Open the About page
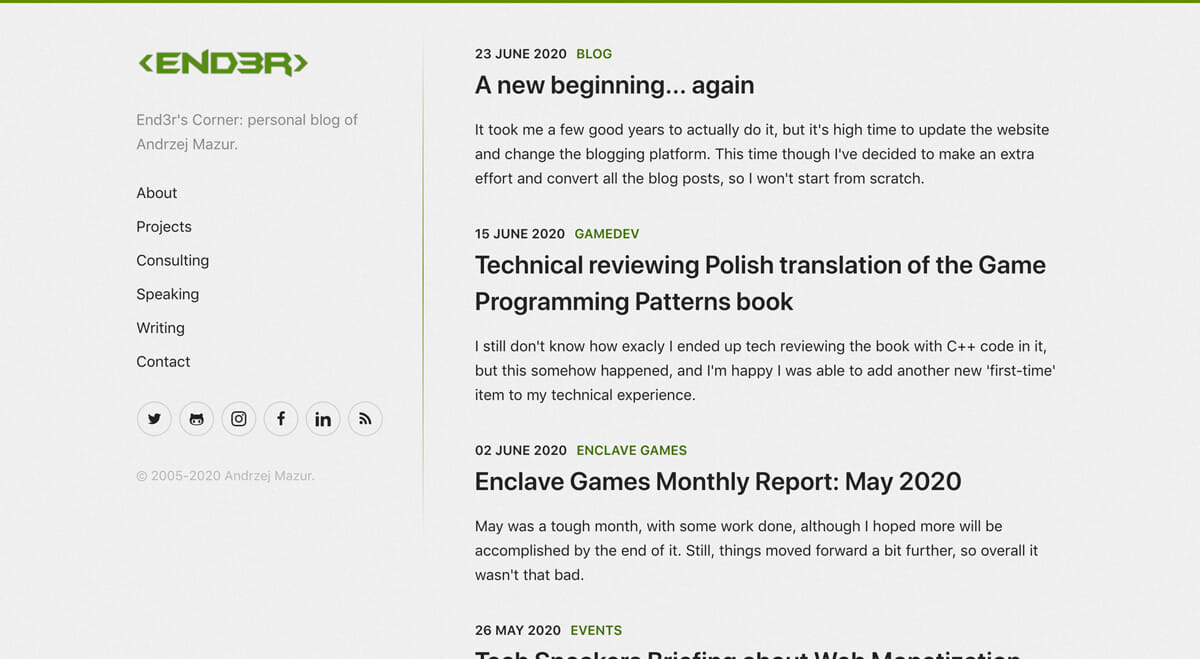This screenshot has width=1200, height=659. 156,193
